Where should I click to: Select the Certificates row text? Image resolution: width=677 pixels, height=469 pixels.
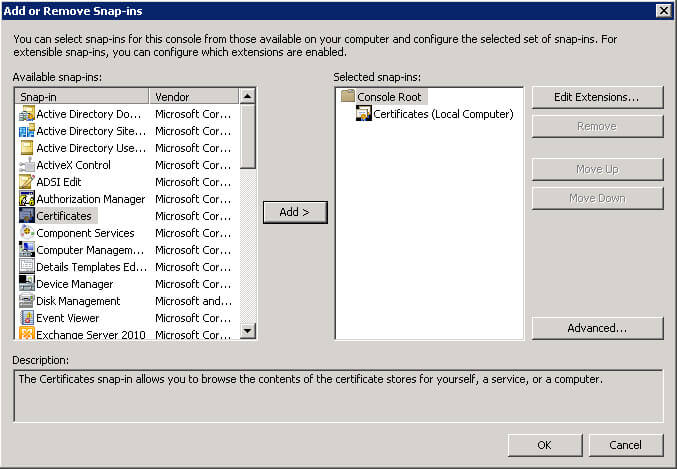coord(64,216)
